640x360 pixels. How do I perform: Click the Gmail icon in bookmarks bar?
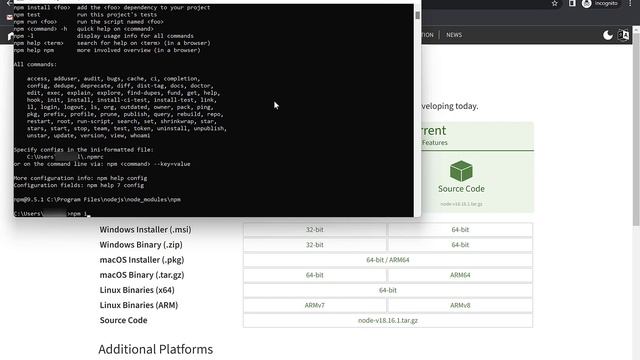(9, 18)
